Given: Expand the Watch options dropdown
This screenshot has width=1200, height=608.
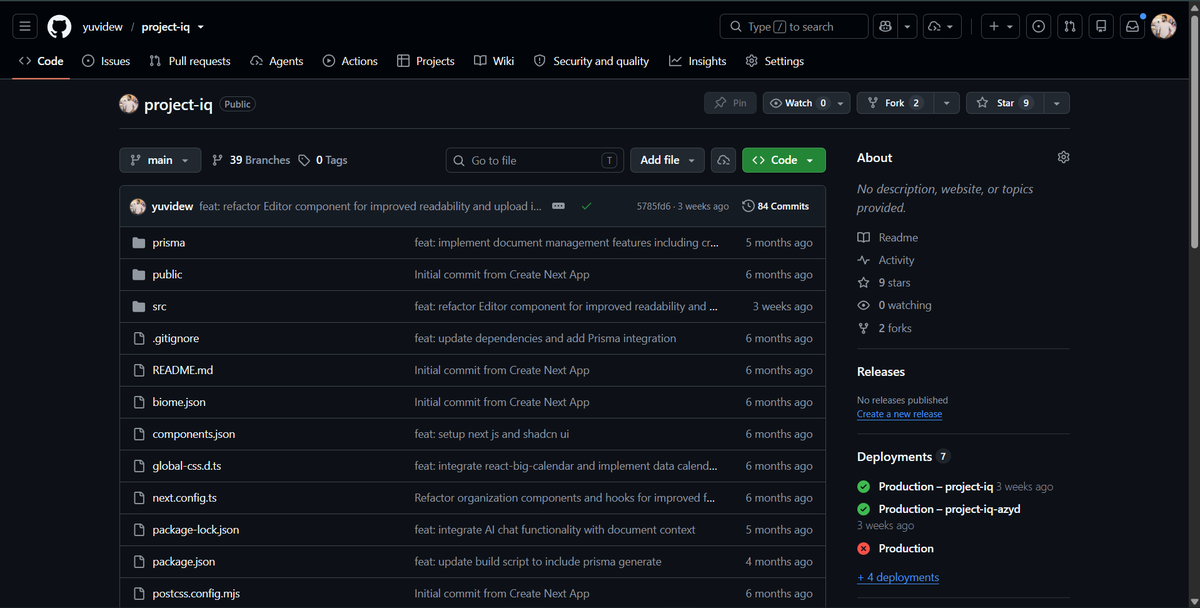Looking at the screenshot, I should pyautogui.click(x=841, y=103).
